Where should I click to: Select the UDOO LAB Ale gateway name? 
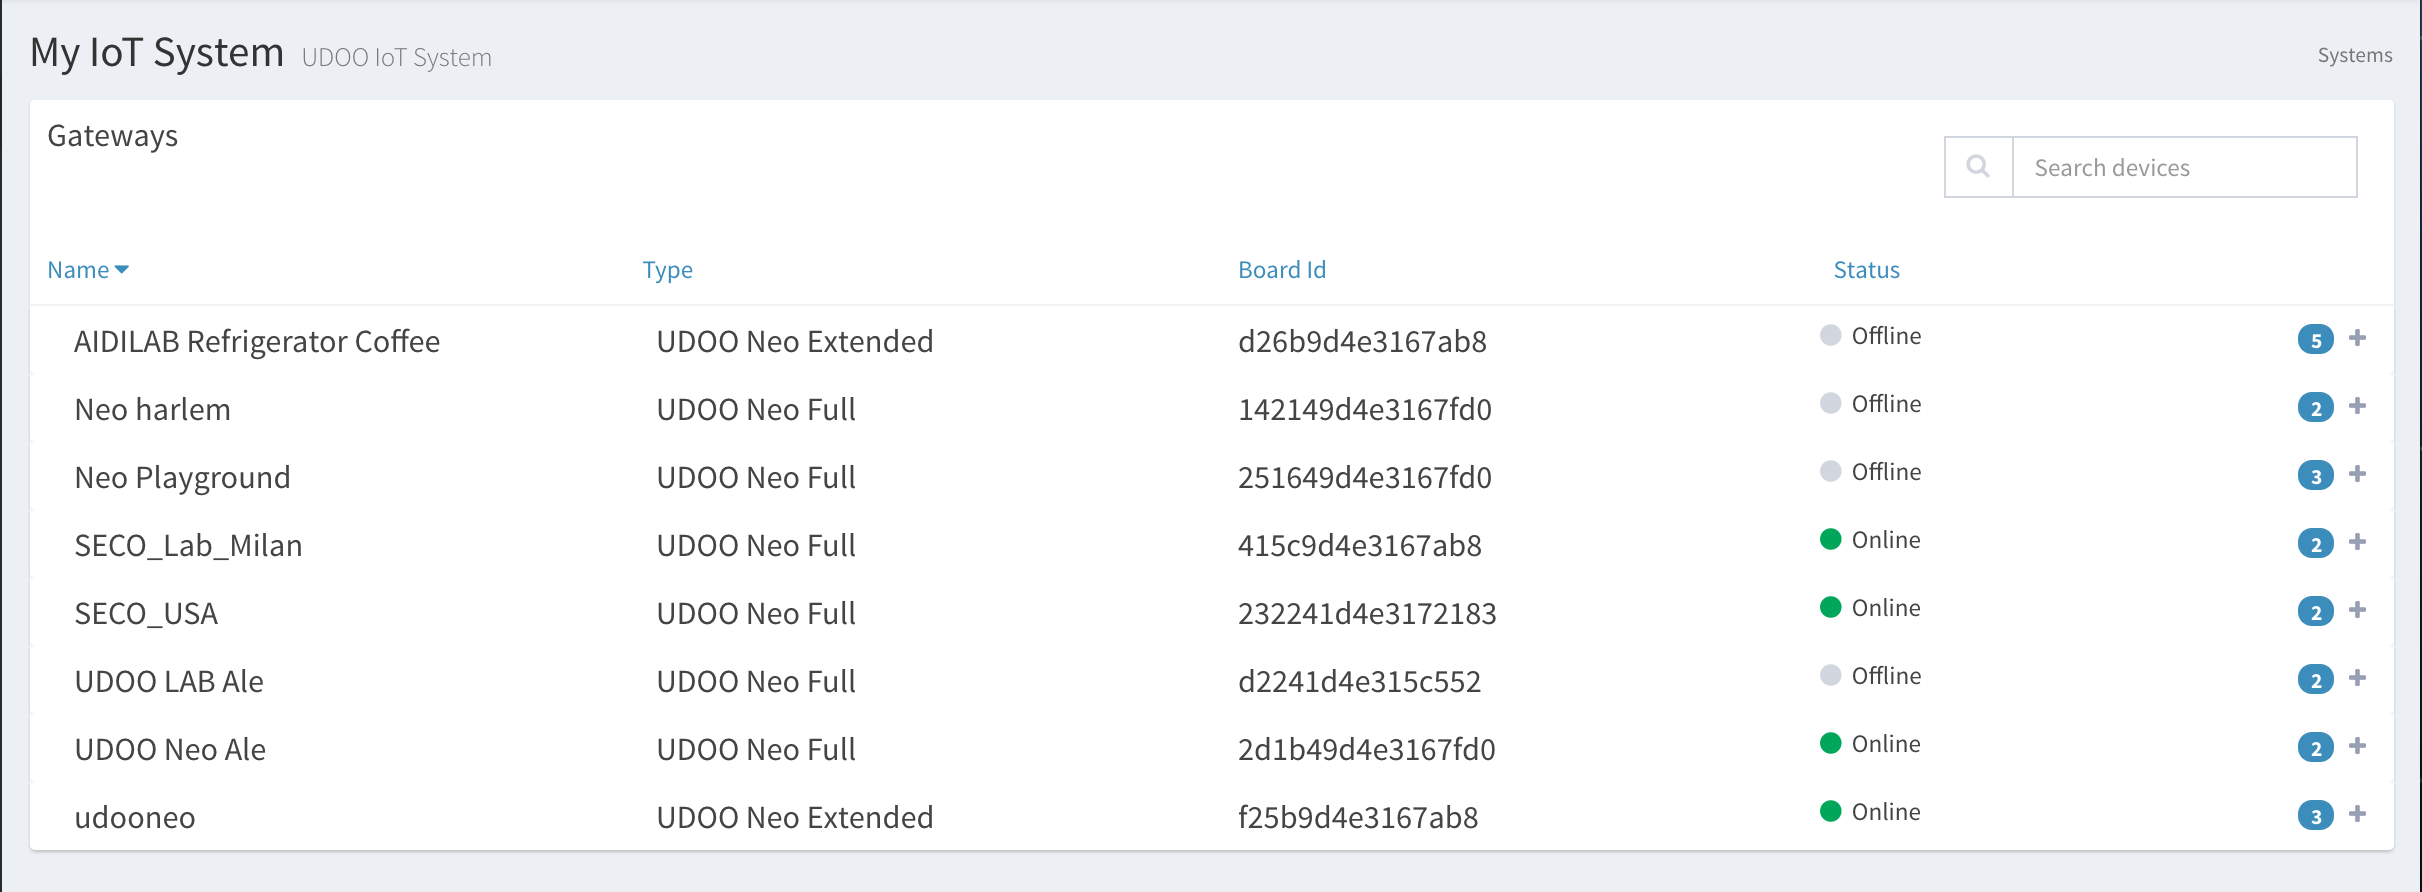[x=169, y=682]
